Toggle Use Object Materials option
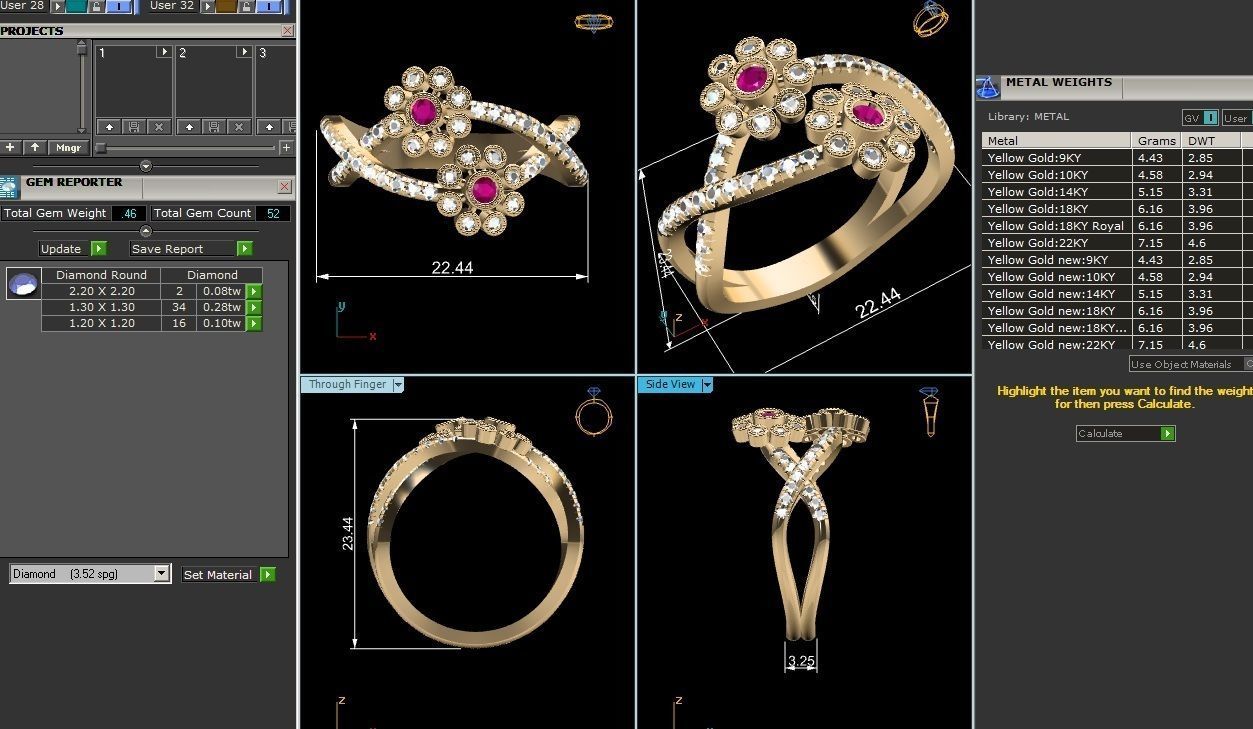This screenshot has width=1253, height=729. 1191,364
